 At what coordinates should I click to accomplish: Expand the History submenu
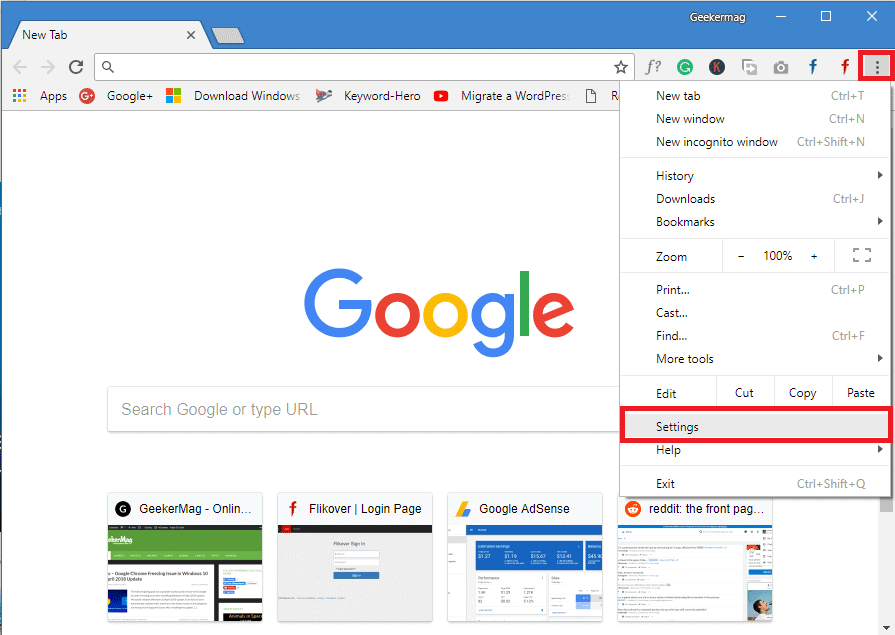755,176
